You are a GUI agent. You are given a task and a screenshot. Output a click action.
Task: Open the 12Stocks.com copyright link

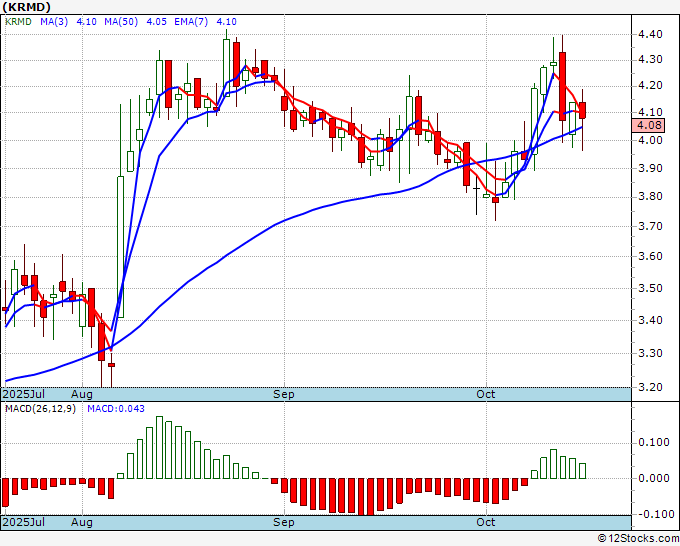[x=638, y=538]
